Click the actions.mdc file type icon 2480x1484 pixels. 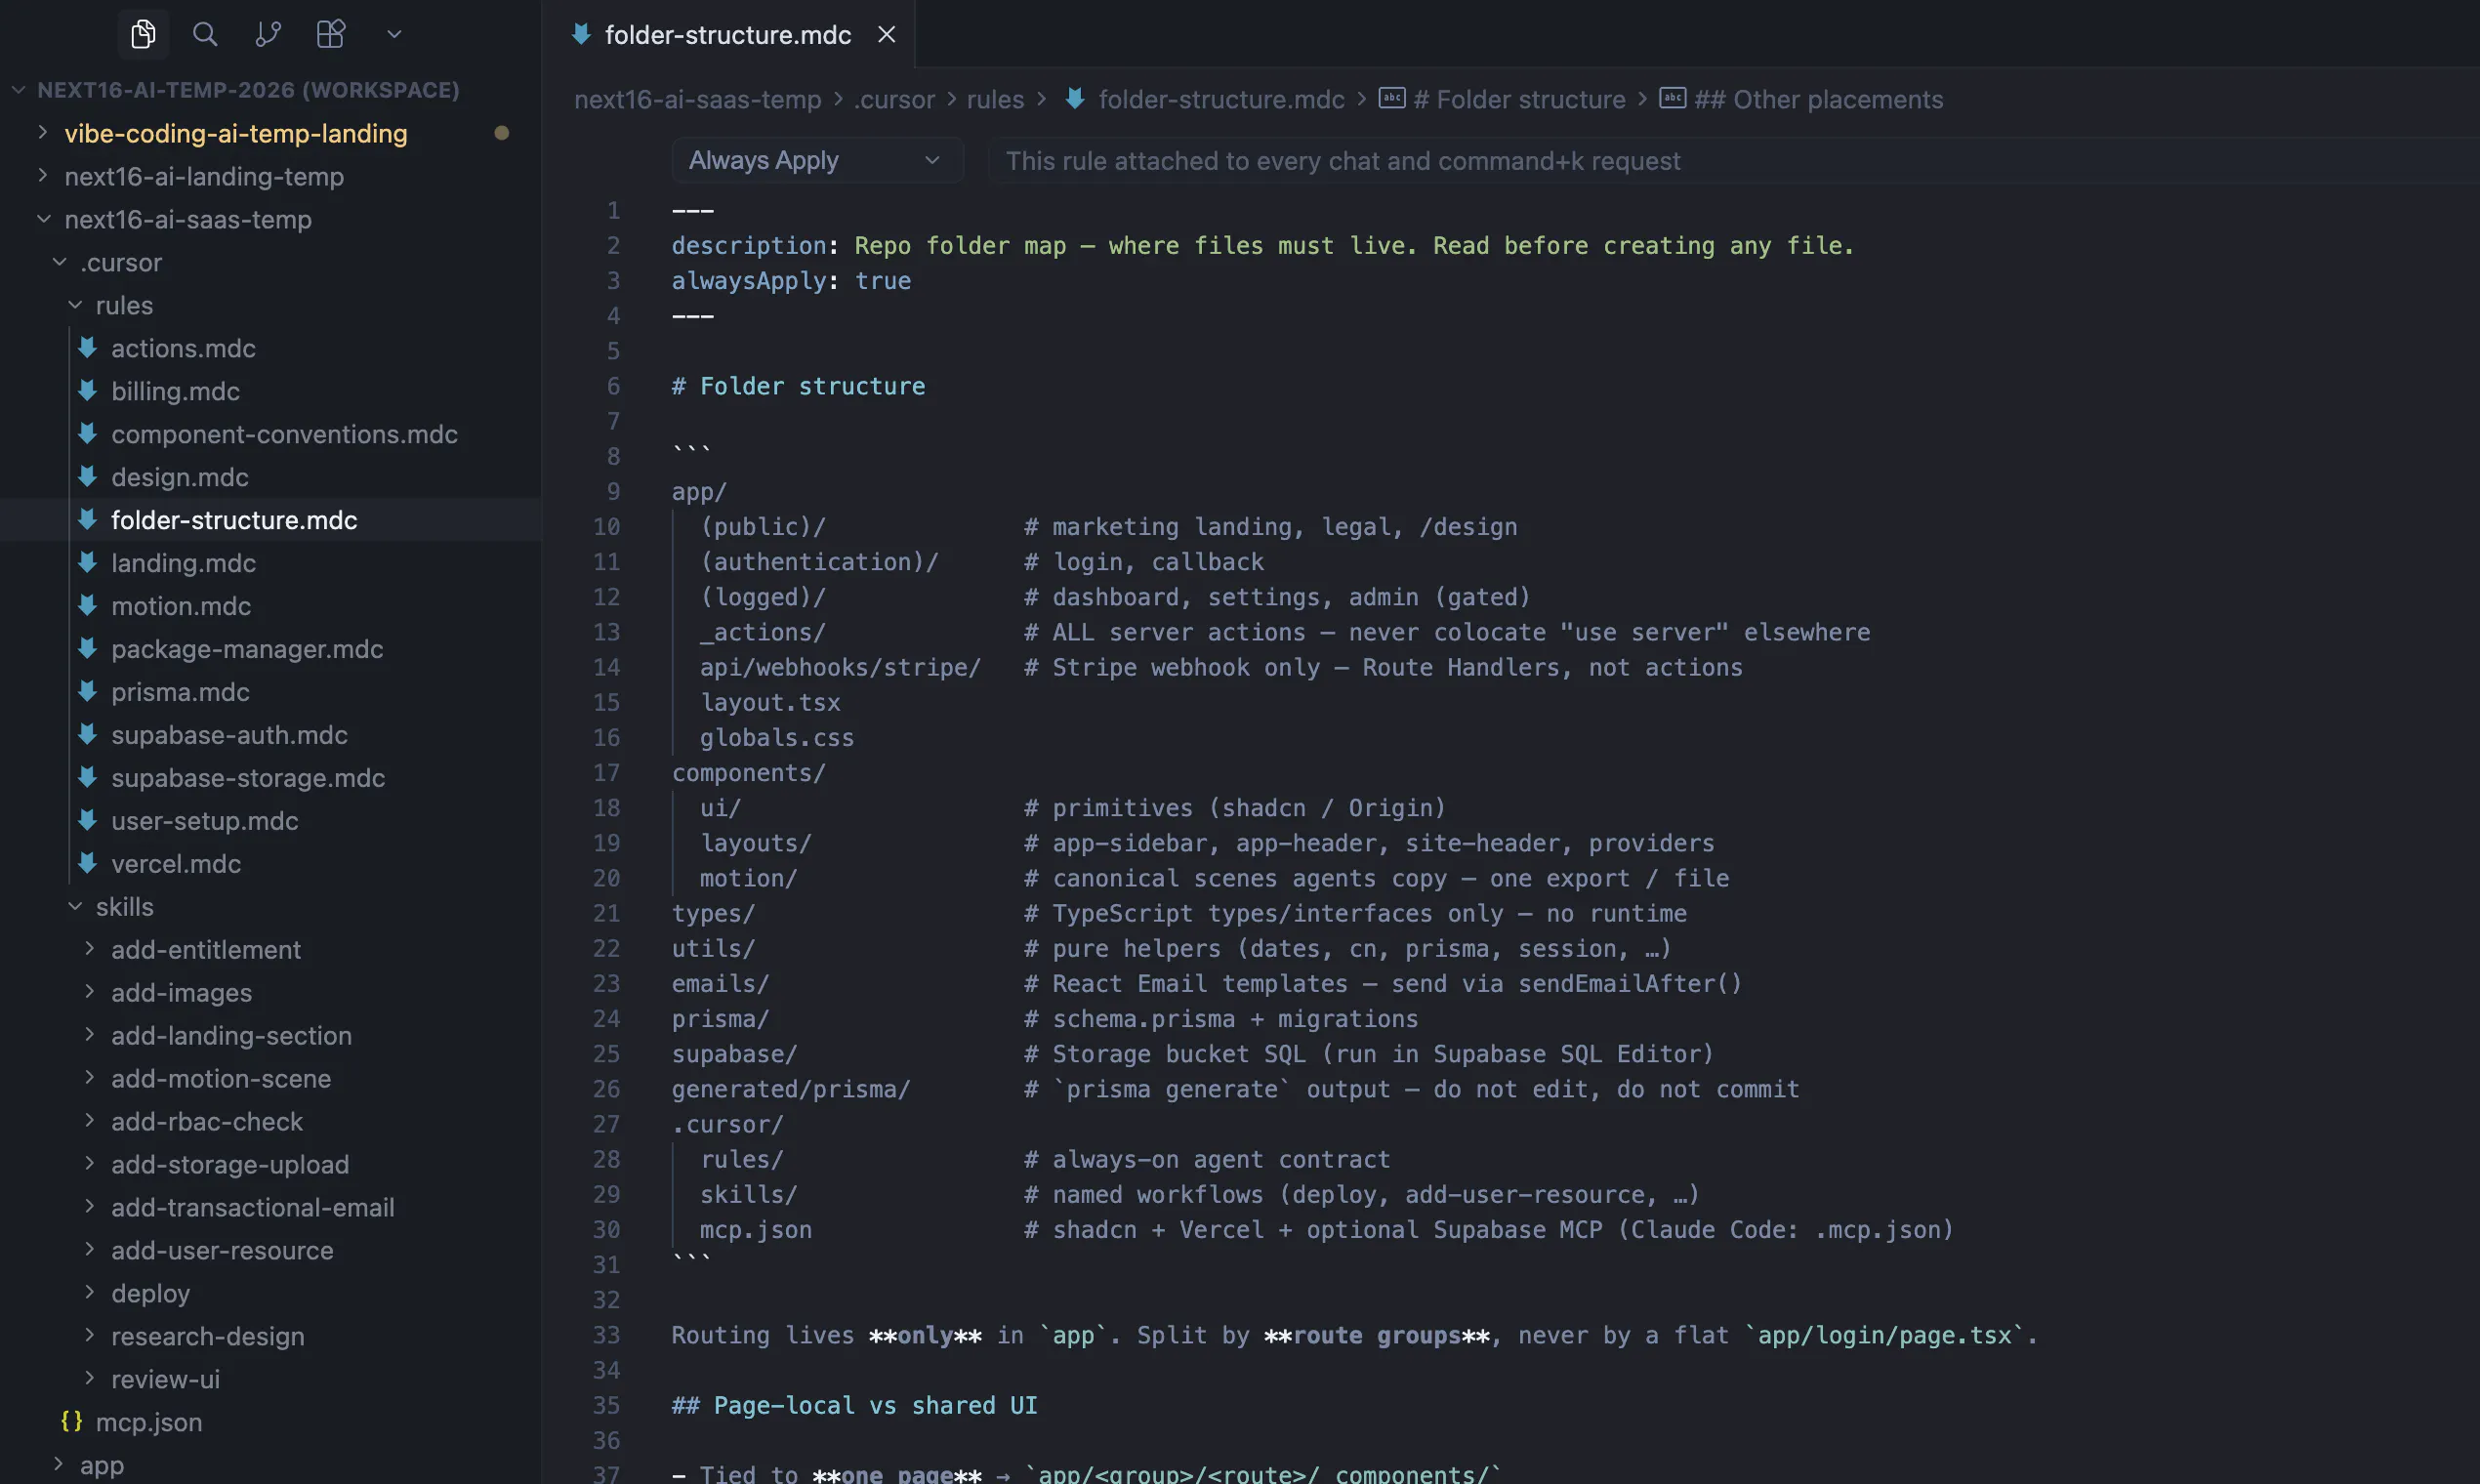pyautogui.click(x=88, y=348)
